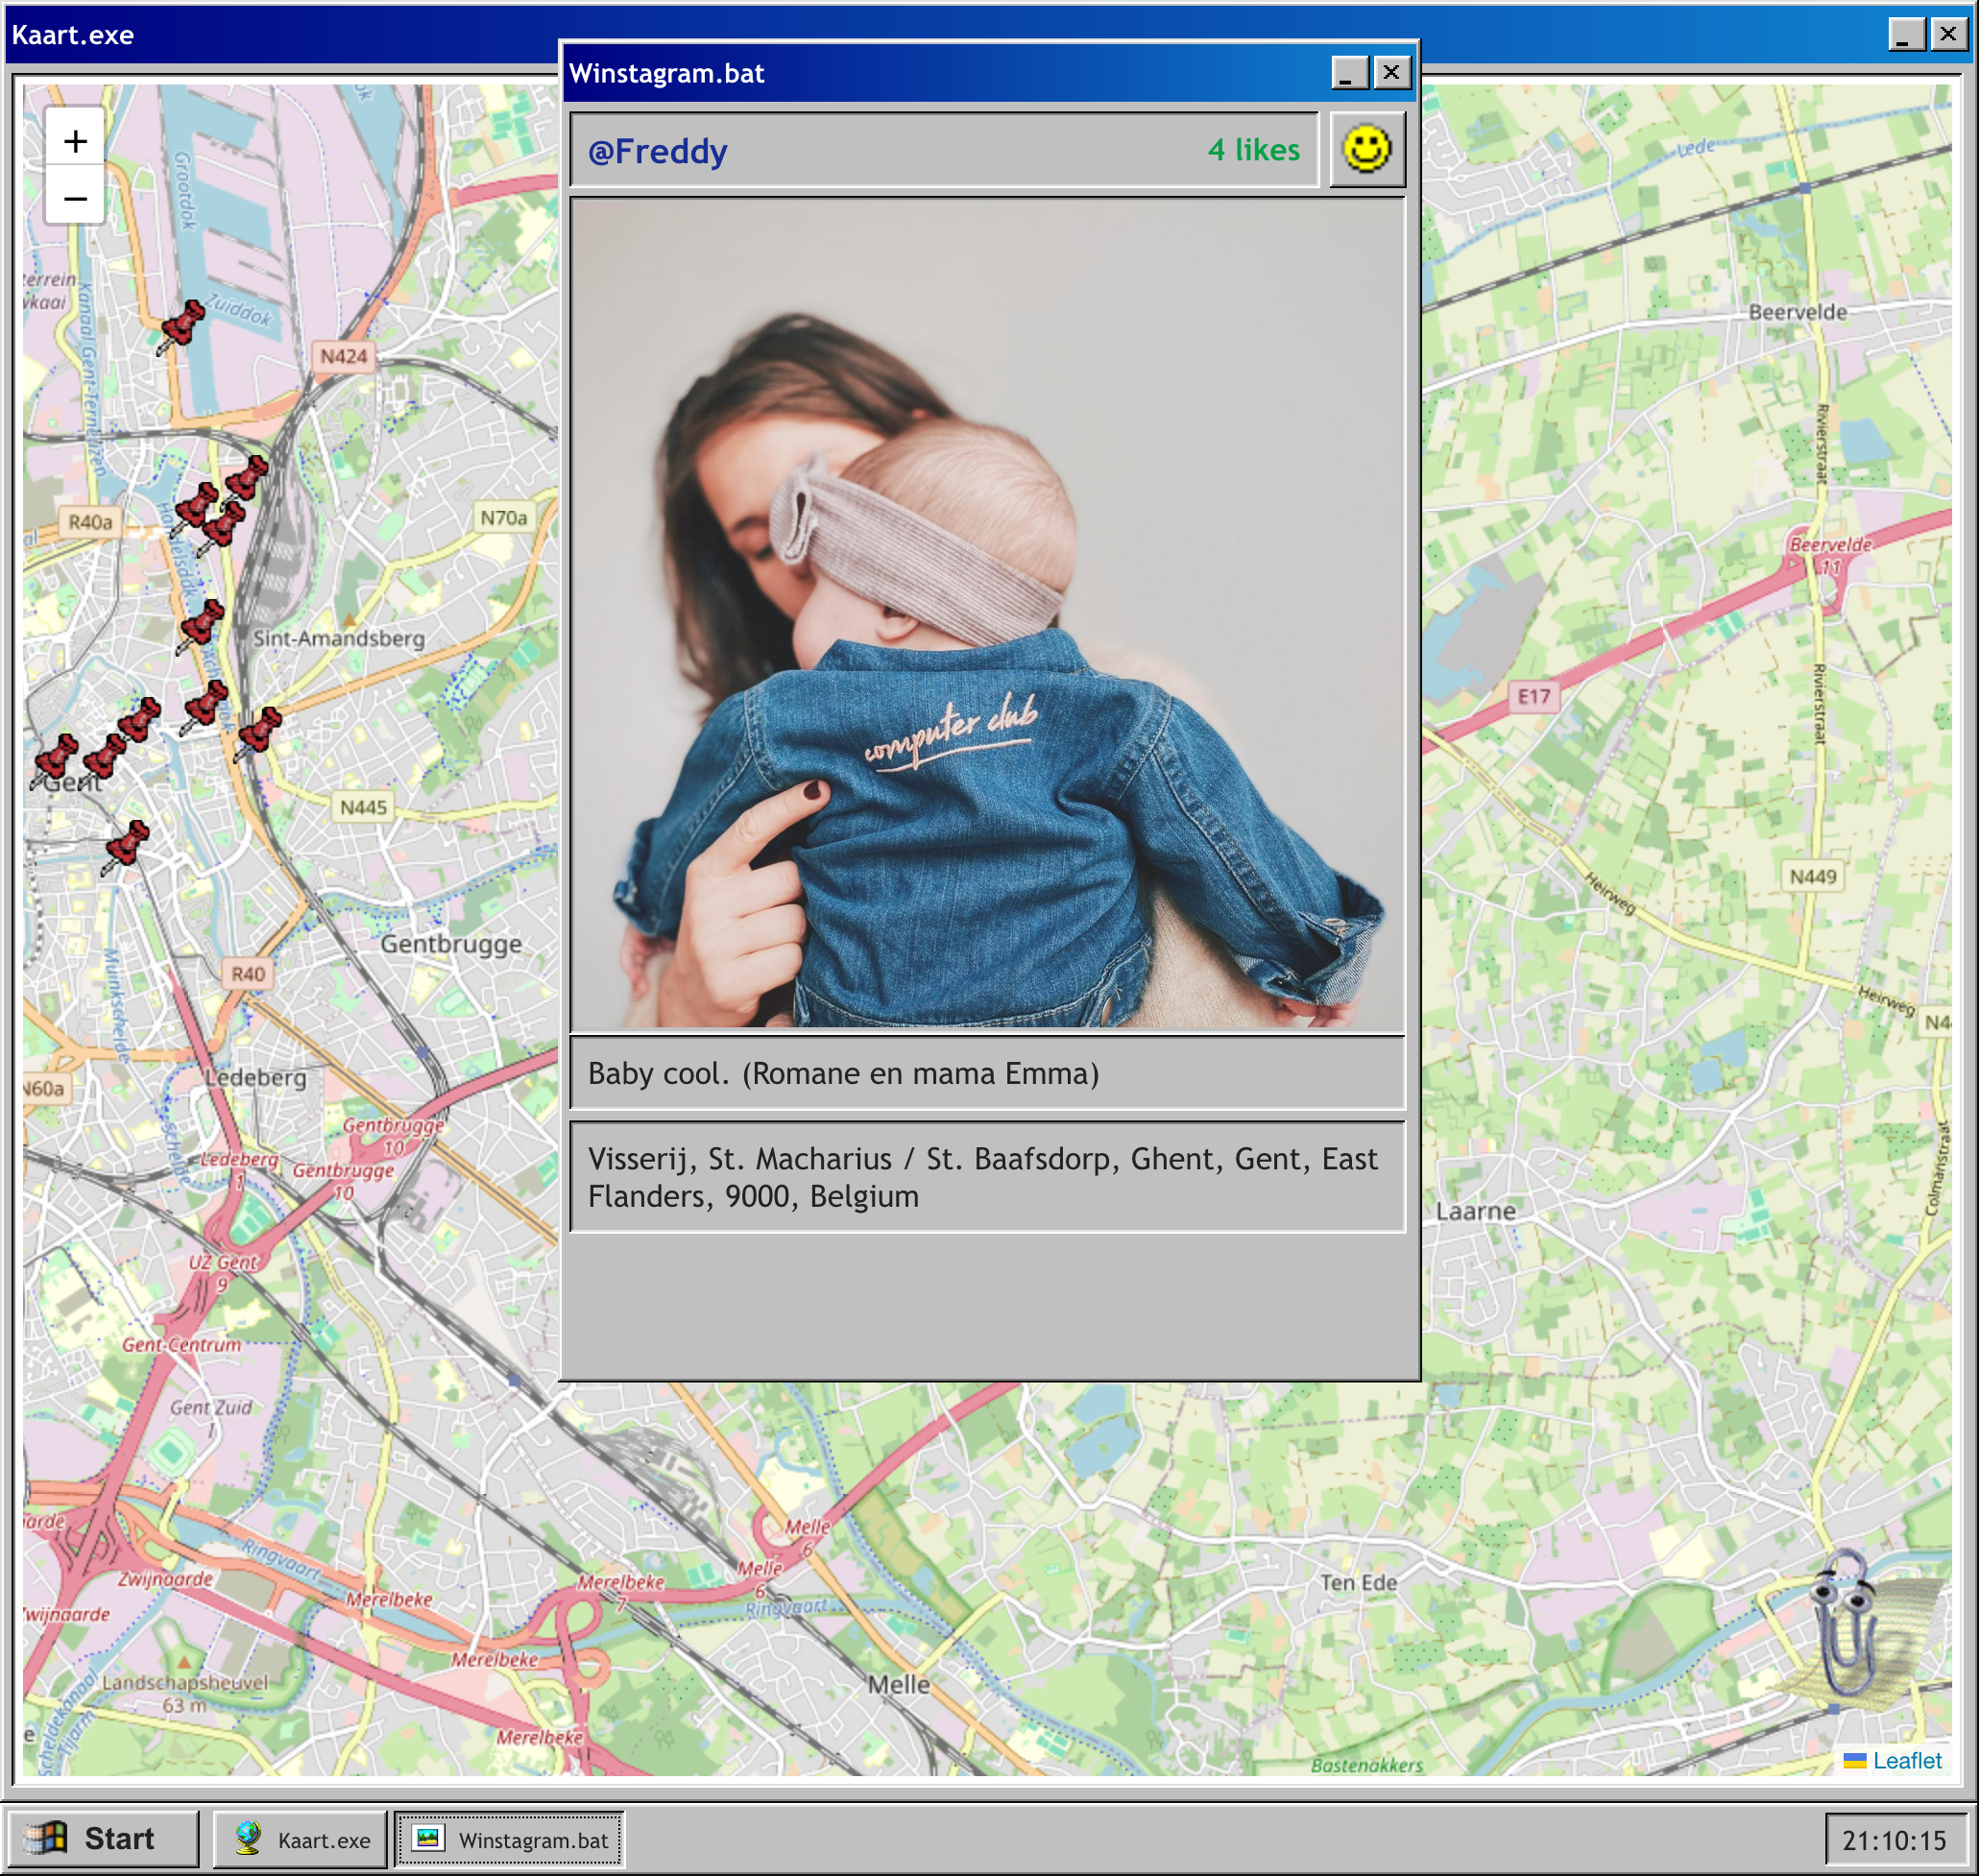Open the Leaflet attribution link
The width and height of the screenshot is (1980, 1876).
[1905, 1760]
